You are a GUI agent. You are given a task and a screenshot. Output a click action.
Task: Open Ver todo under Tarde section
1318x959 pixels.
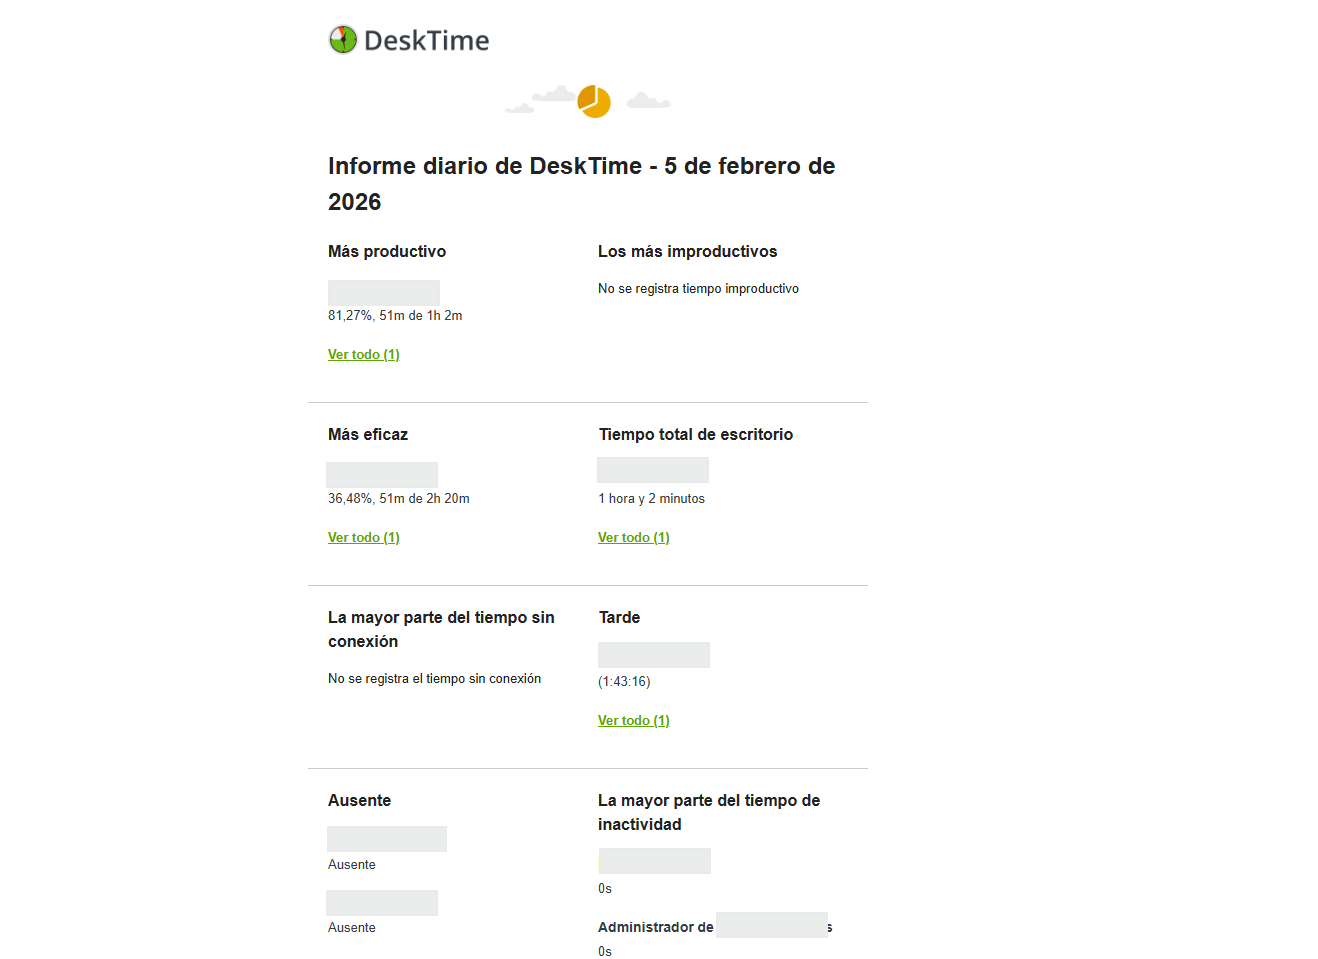click(634, 721)
